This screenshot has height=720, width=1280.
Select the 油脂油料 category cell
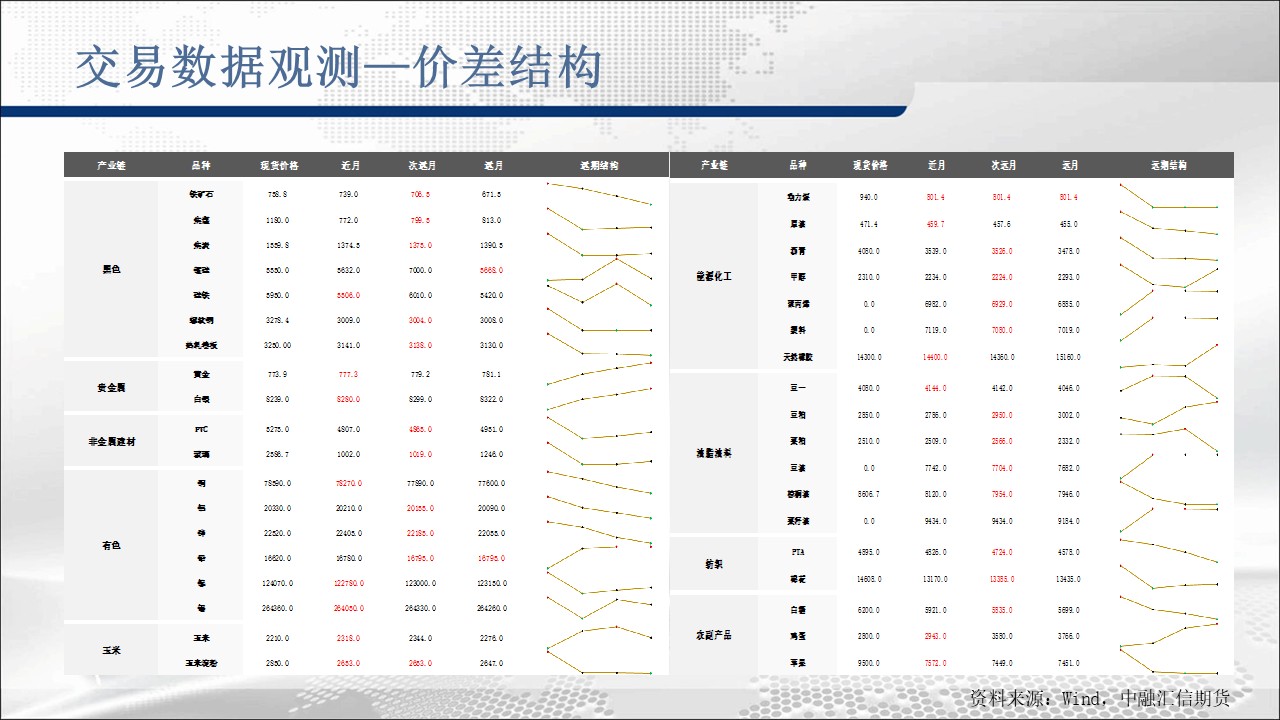(714, 453)
